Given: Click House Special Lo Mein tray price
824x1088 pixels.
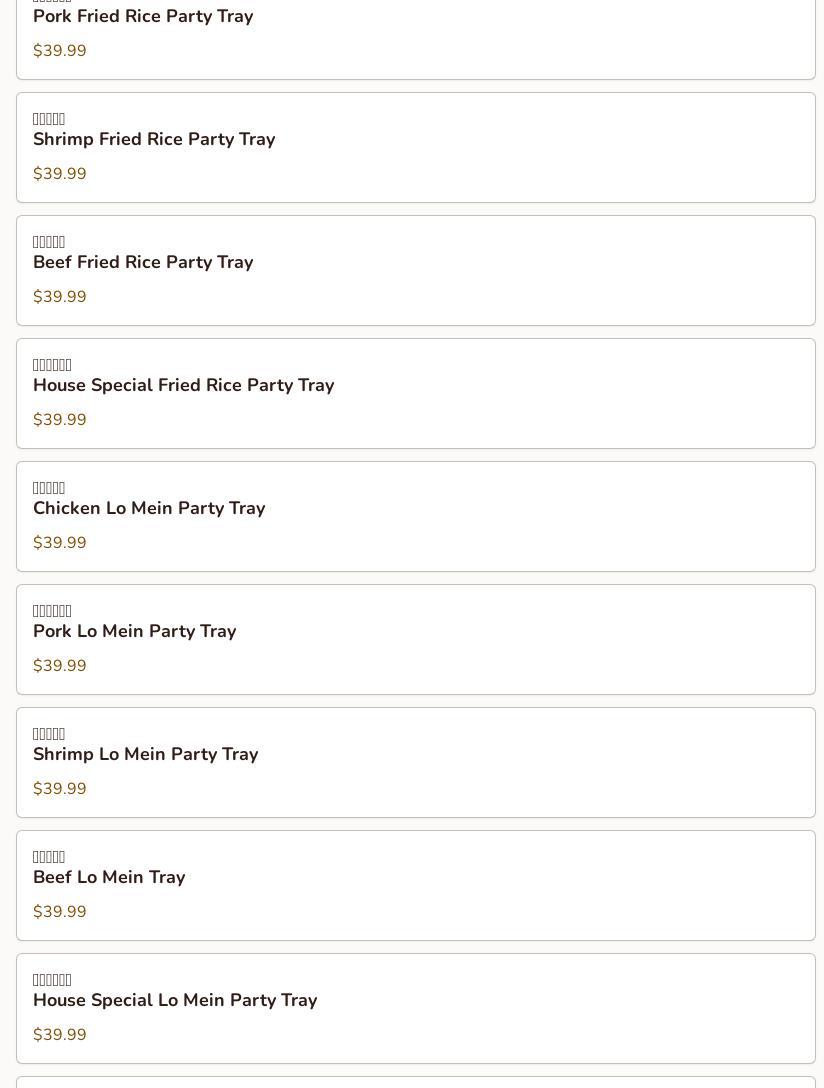Looking at the screenshot, I should (x=60, y=1035).
